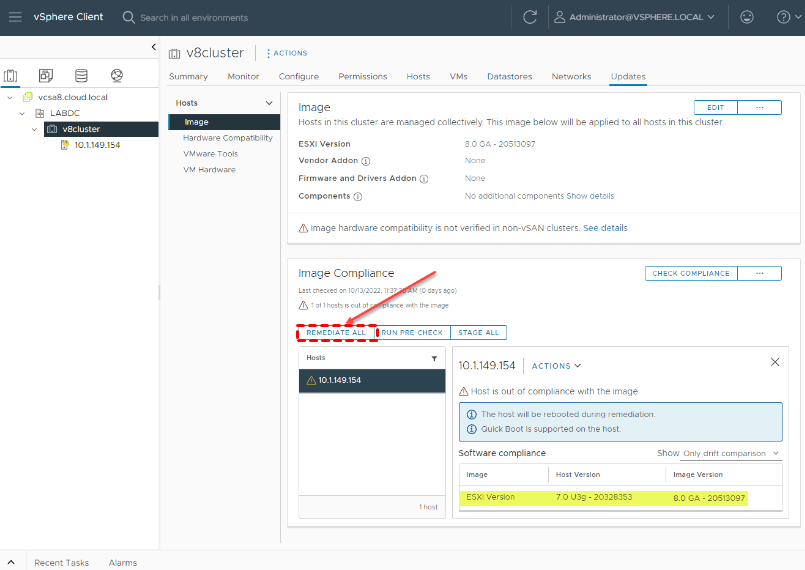The height and width of the screenshot is (570, 805).
Task: Click the filter icon in Hosts list
Action: (x=434, y=358)
